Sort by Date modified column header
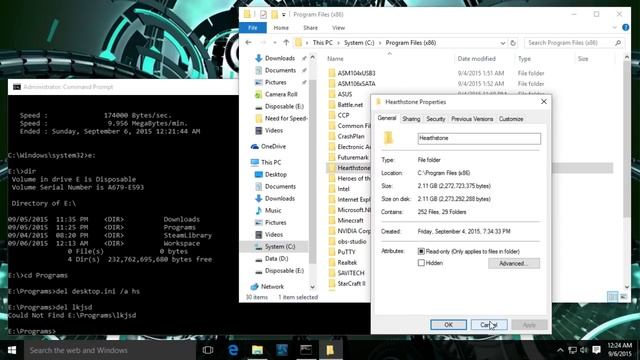The width and height of the screenshot is (640, 360). pos(476,59)
